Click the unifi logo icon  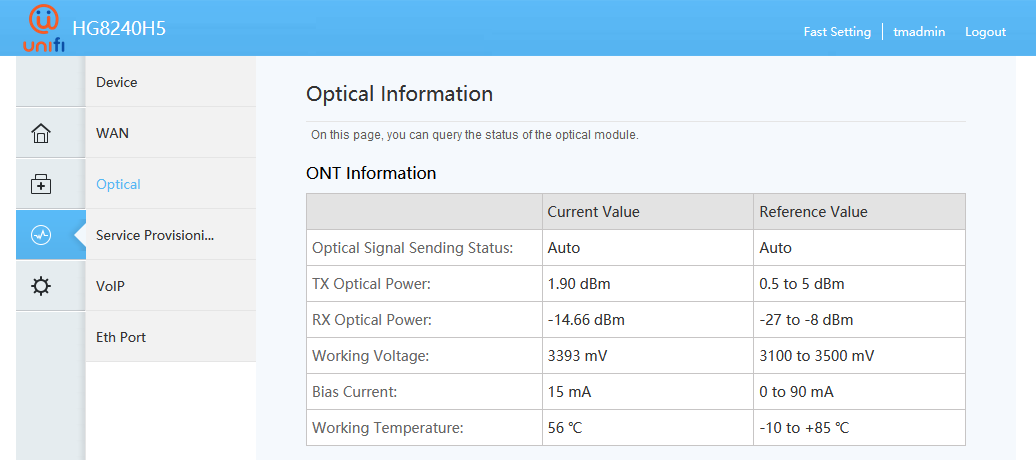44,29
